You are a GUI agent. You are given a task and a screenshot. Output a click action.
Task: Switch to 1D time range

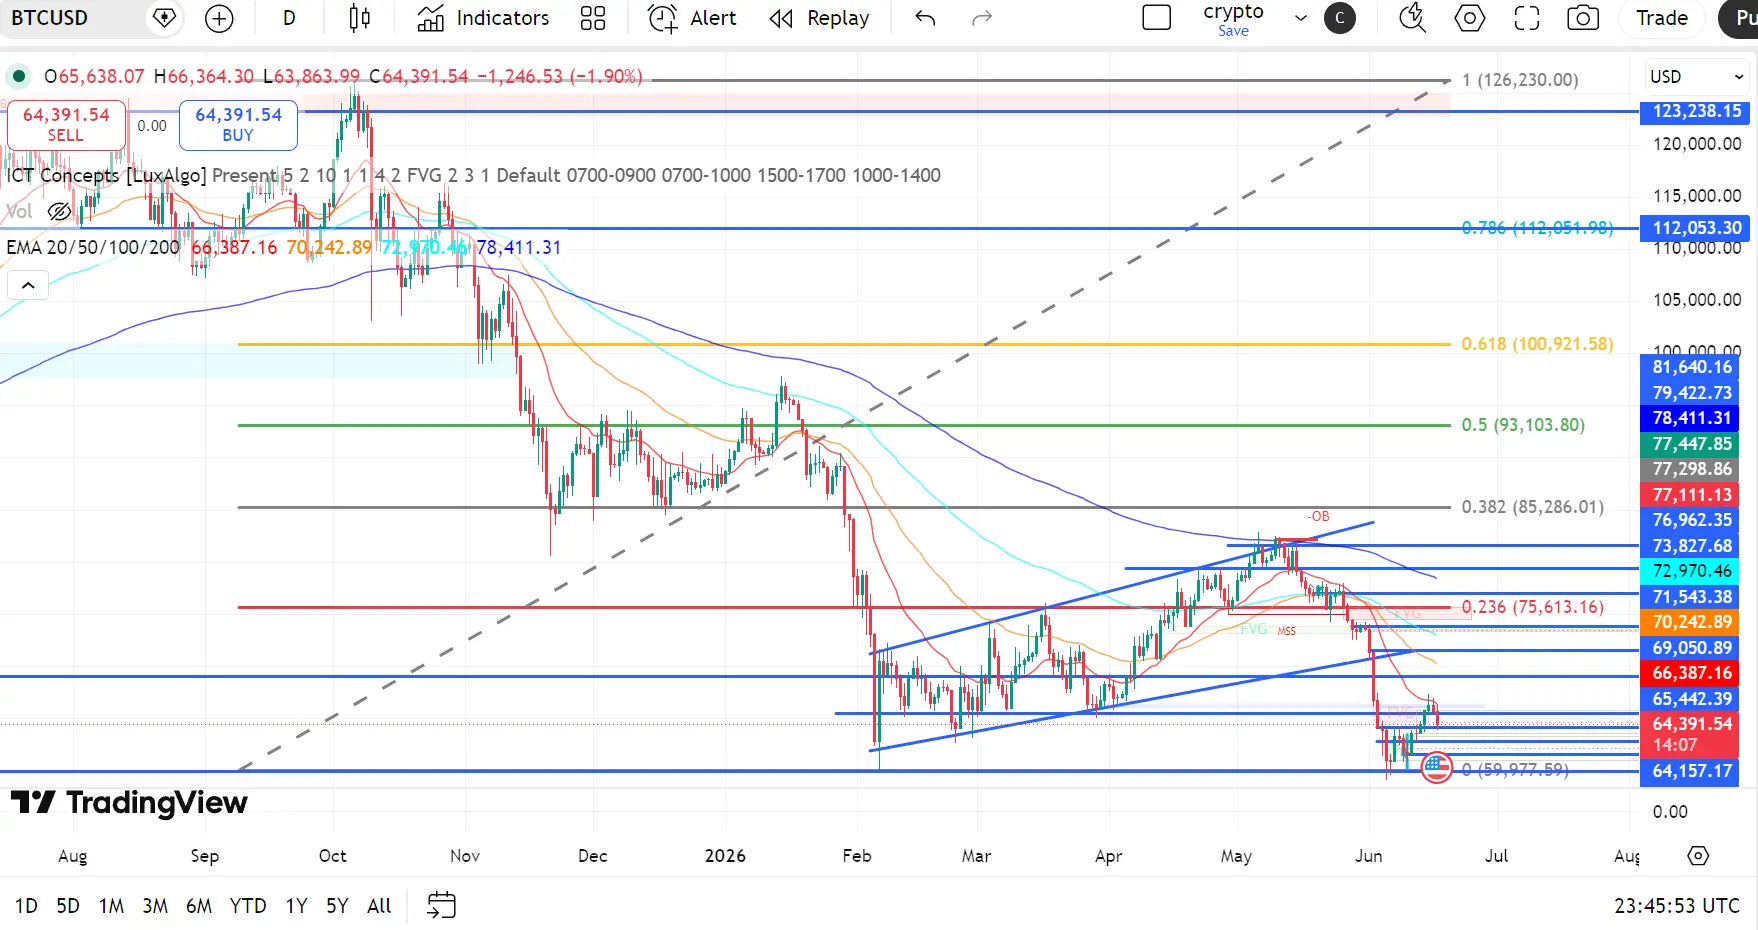[26, 906]
